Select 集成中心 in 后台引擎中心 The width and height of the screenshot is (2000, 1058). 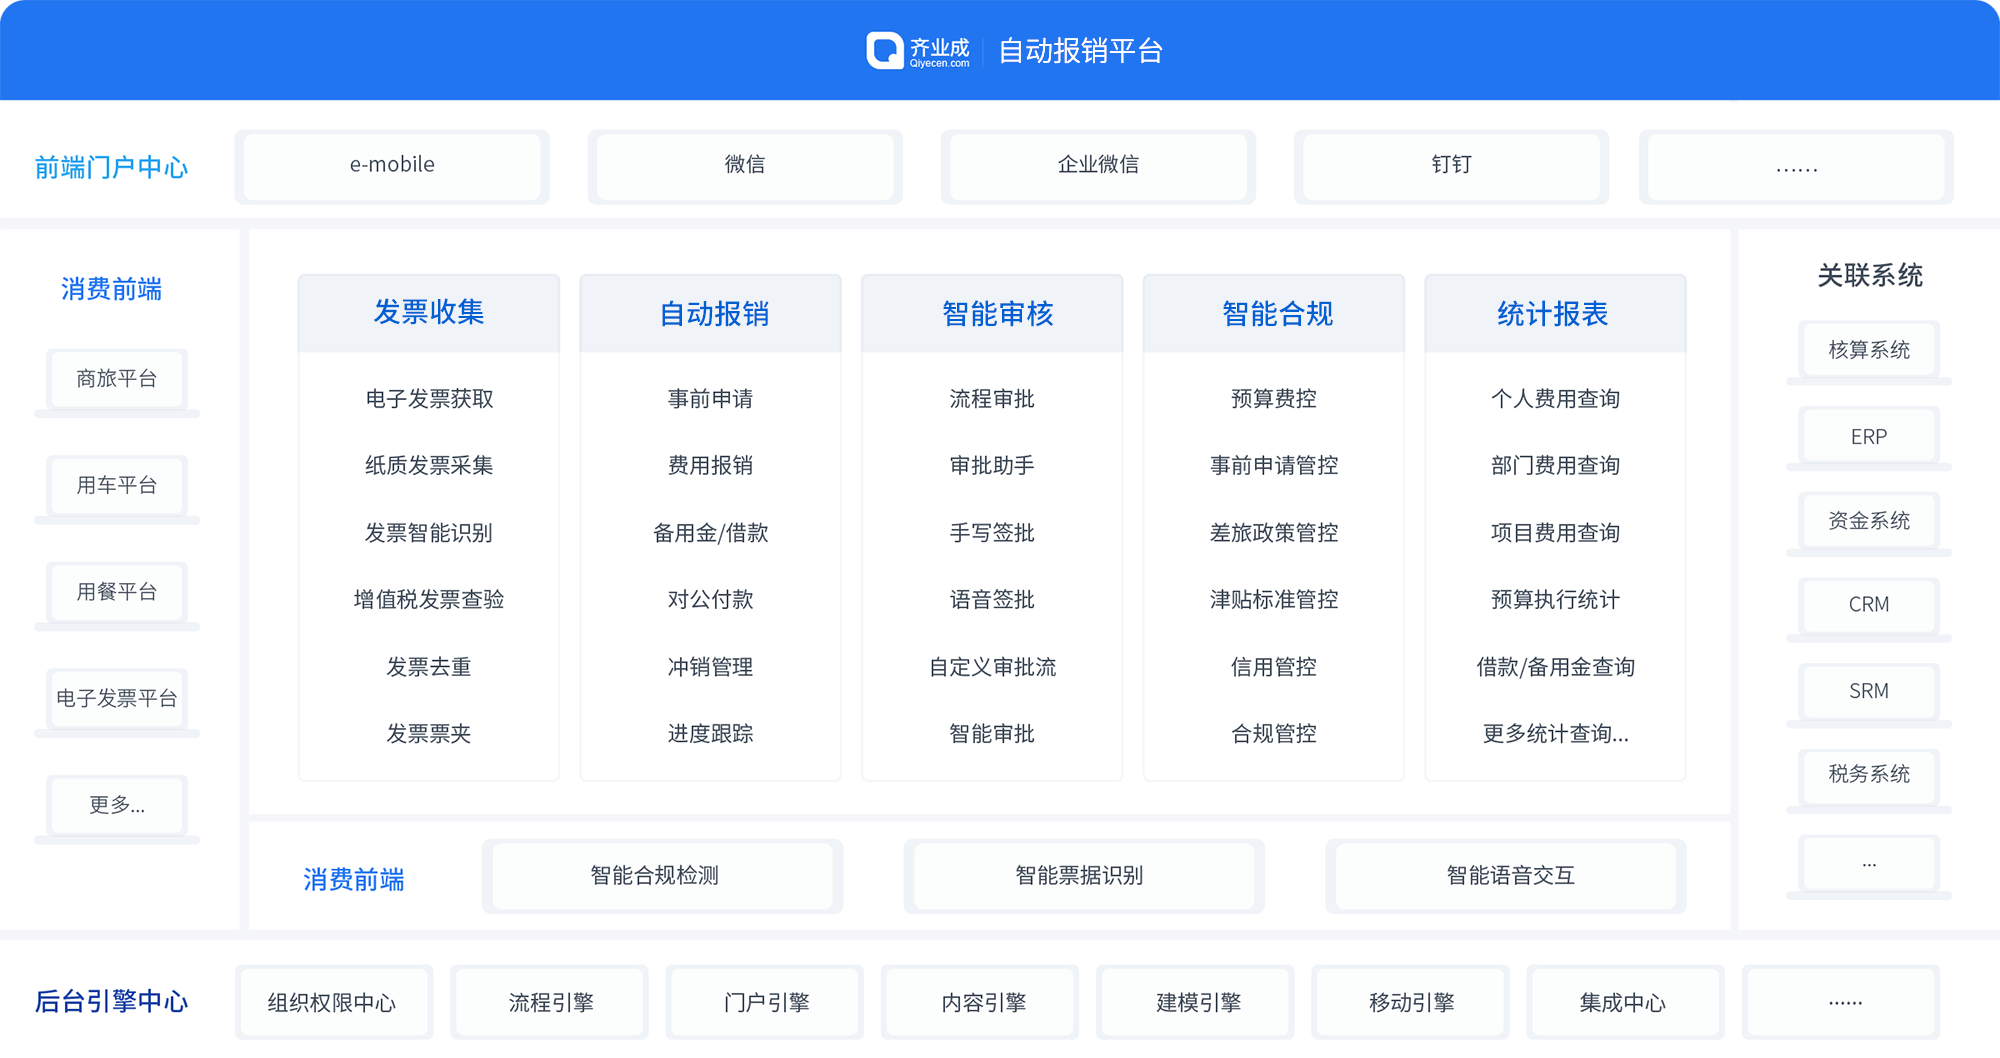1624,1002
